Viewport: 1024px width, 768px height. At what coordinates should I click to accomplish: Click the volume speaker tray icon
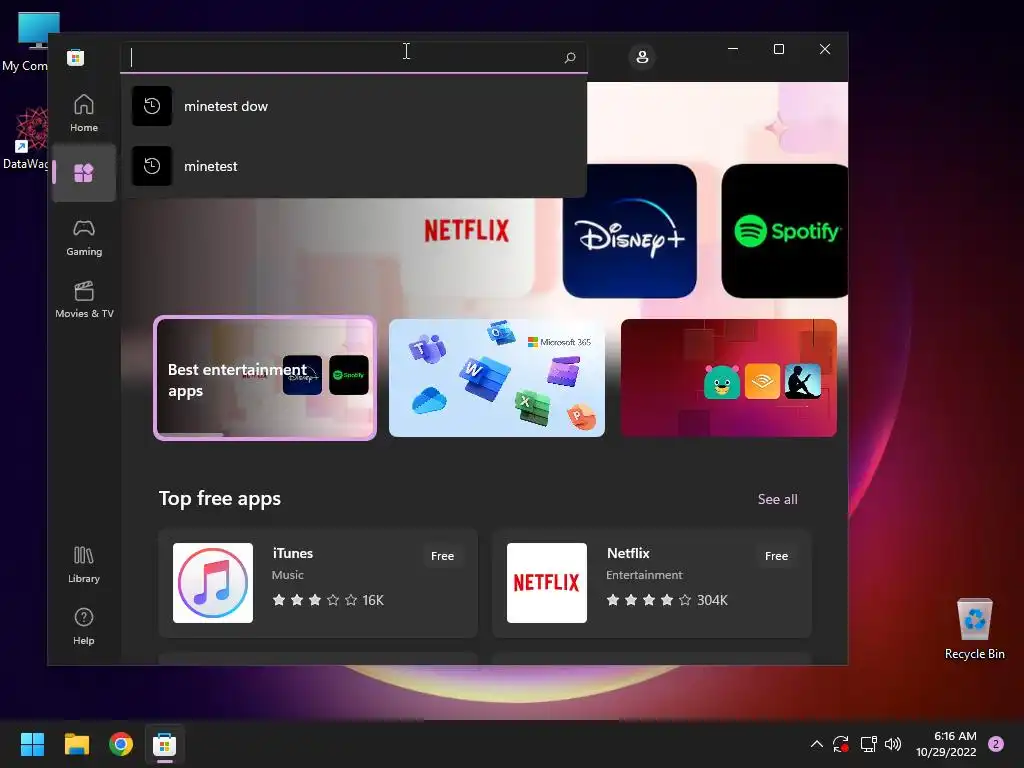[893, 744]
